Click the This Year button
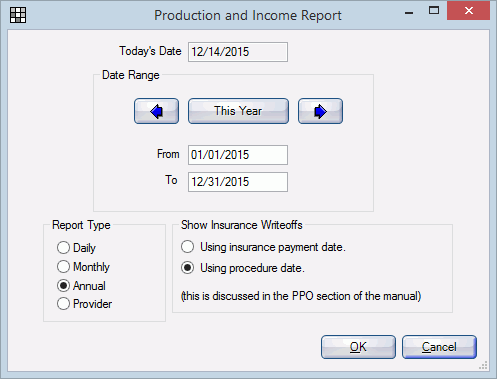Image resolution: width=497 pixels, height=379 pixels. click(238, 111)
